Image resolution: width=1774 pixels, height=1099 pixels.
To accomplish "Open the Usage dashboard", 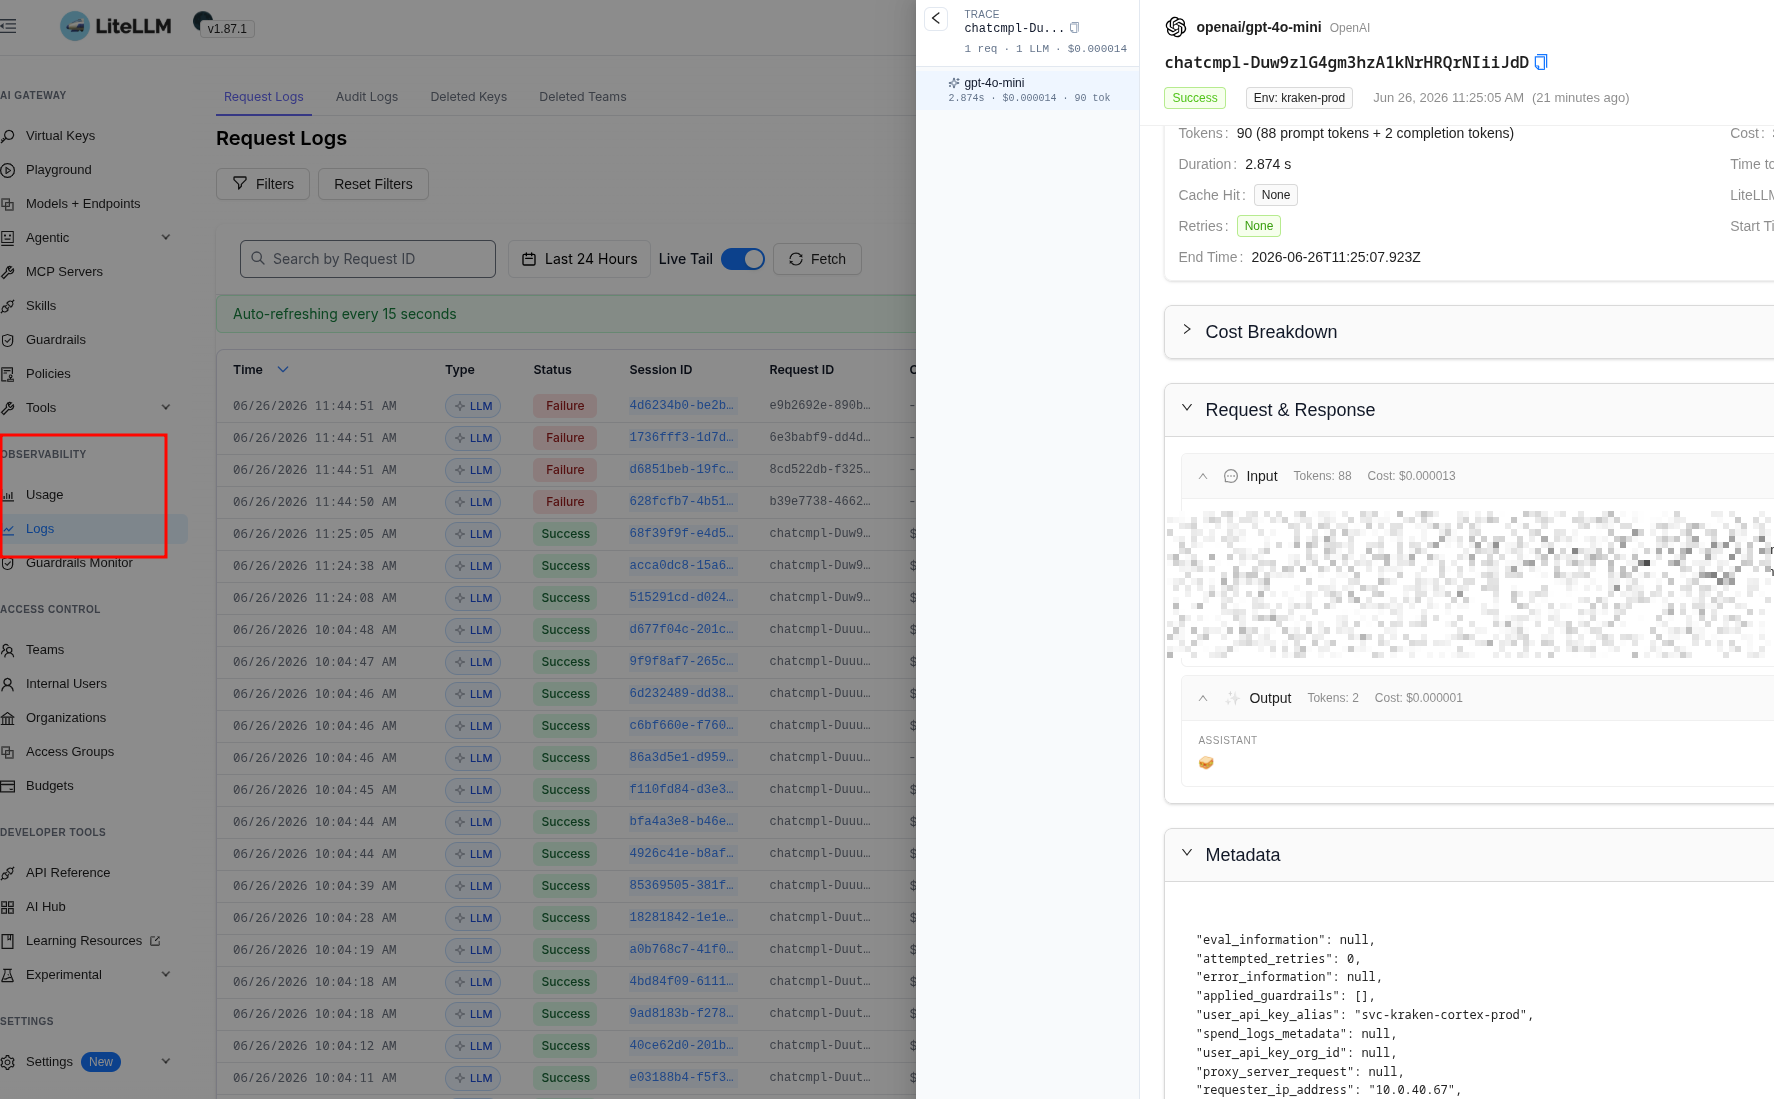I will pyautogui.click(x=44, y=495).
